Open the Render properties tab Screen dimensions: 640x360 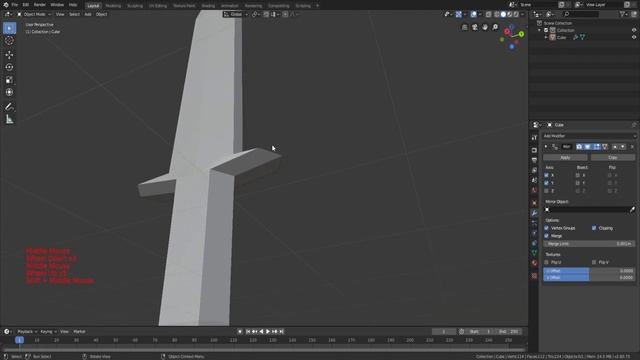534,150
